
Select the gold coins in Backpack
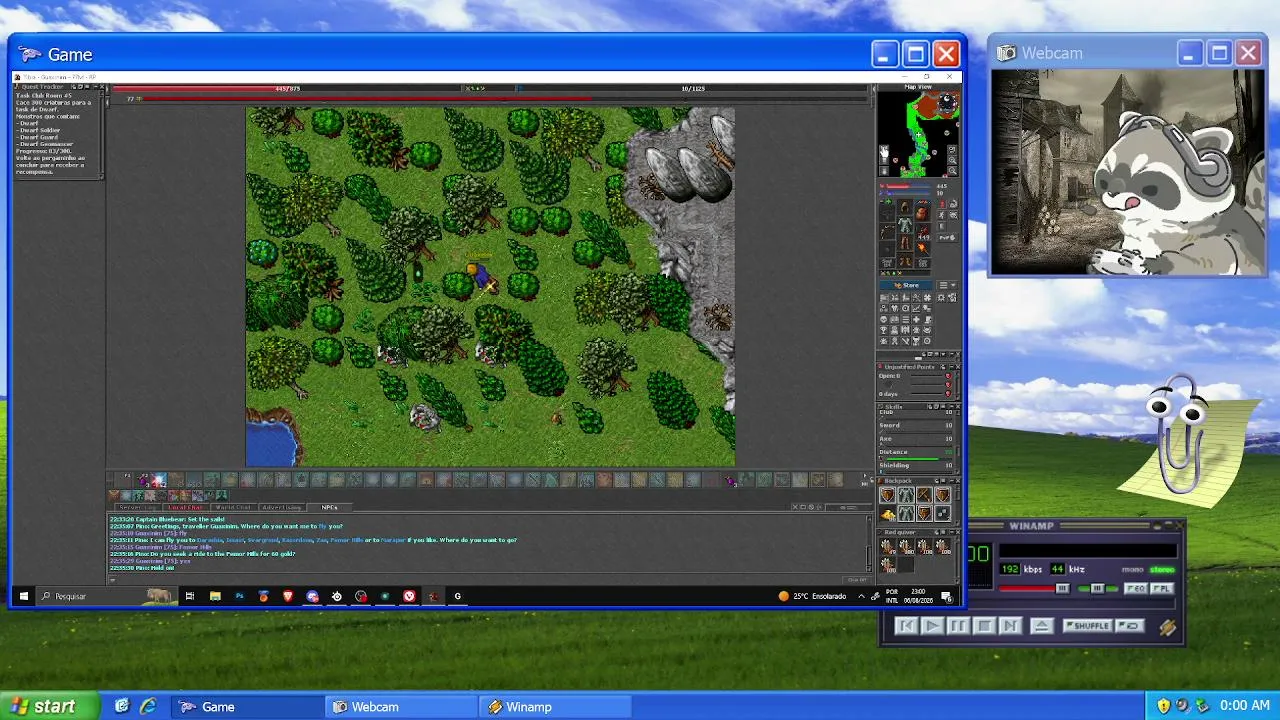pos(887,514)
